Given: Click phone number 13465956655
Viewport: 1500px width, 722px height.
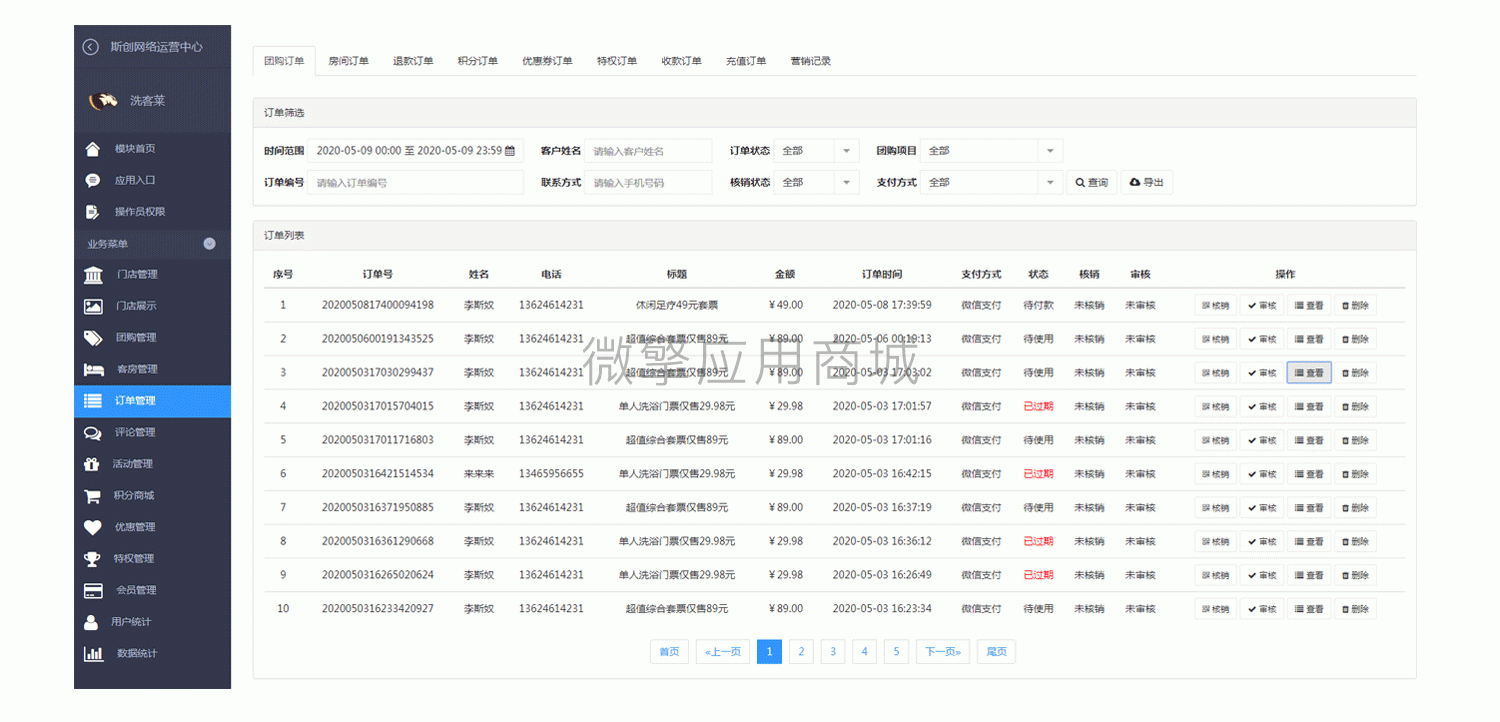Looking at the screenshot, I should pos(551,474).
